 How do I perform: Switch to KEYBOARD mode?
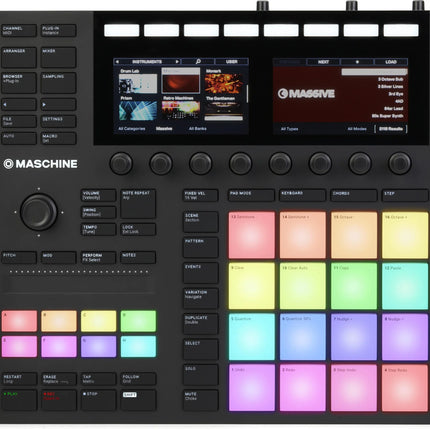click(x=302, y=195)
